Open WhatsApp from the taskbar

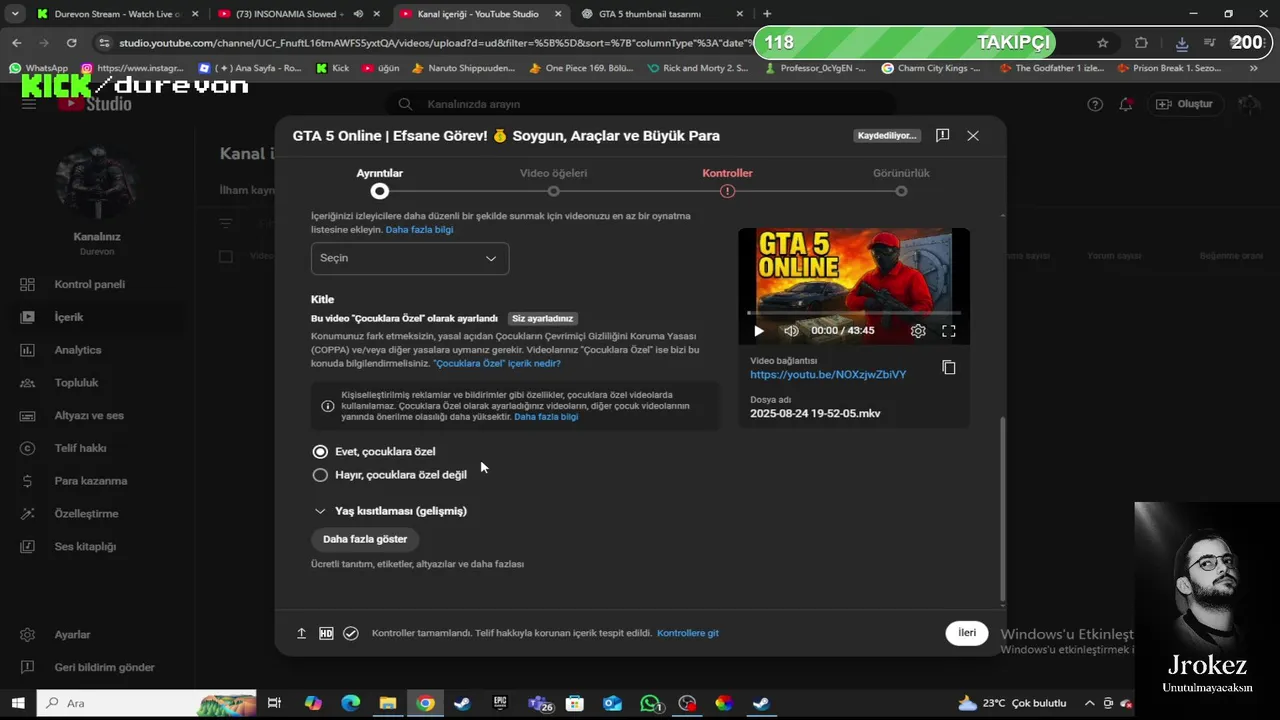point(651,703)
